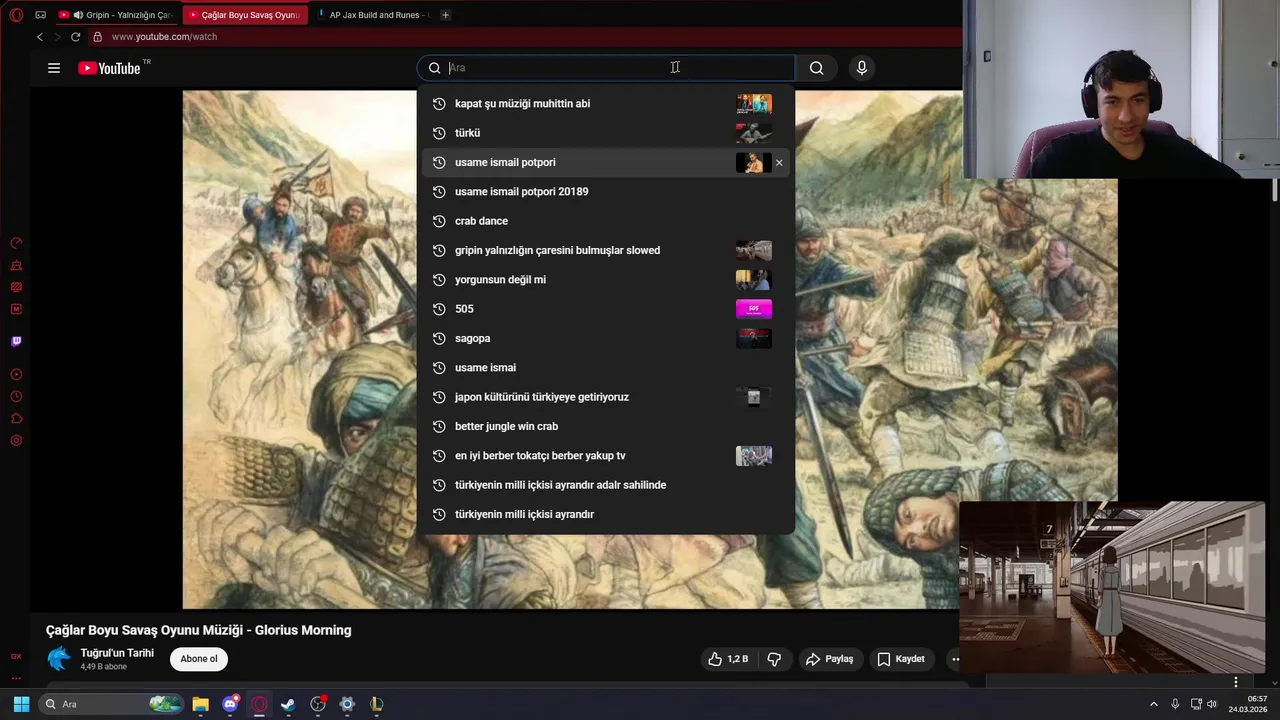Select suggestion 'sagopa'
The height and width of the screenshot is (720, 1280).
(x=606, y=338)
